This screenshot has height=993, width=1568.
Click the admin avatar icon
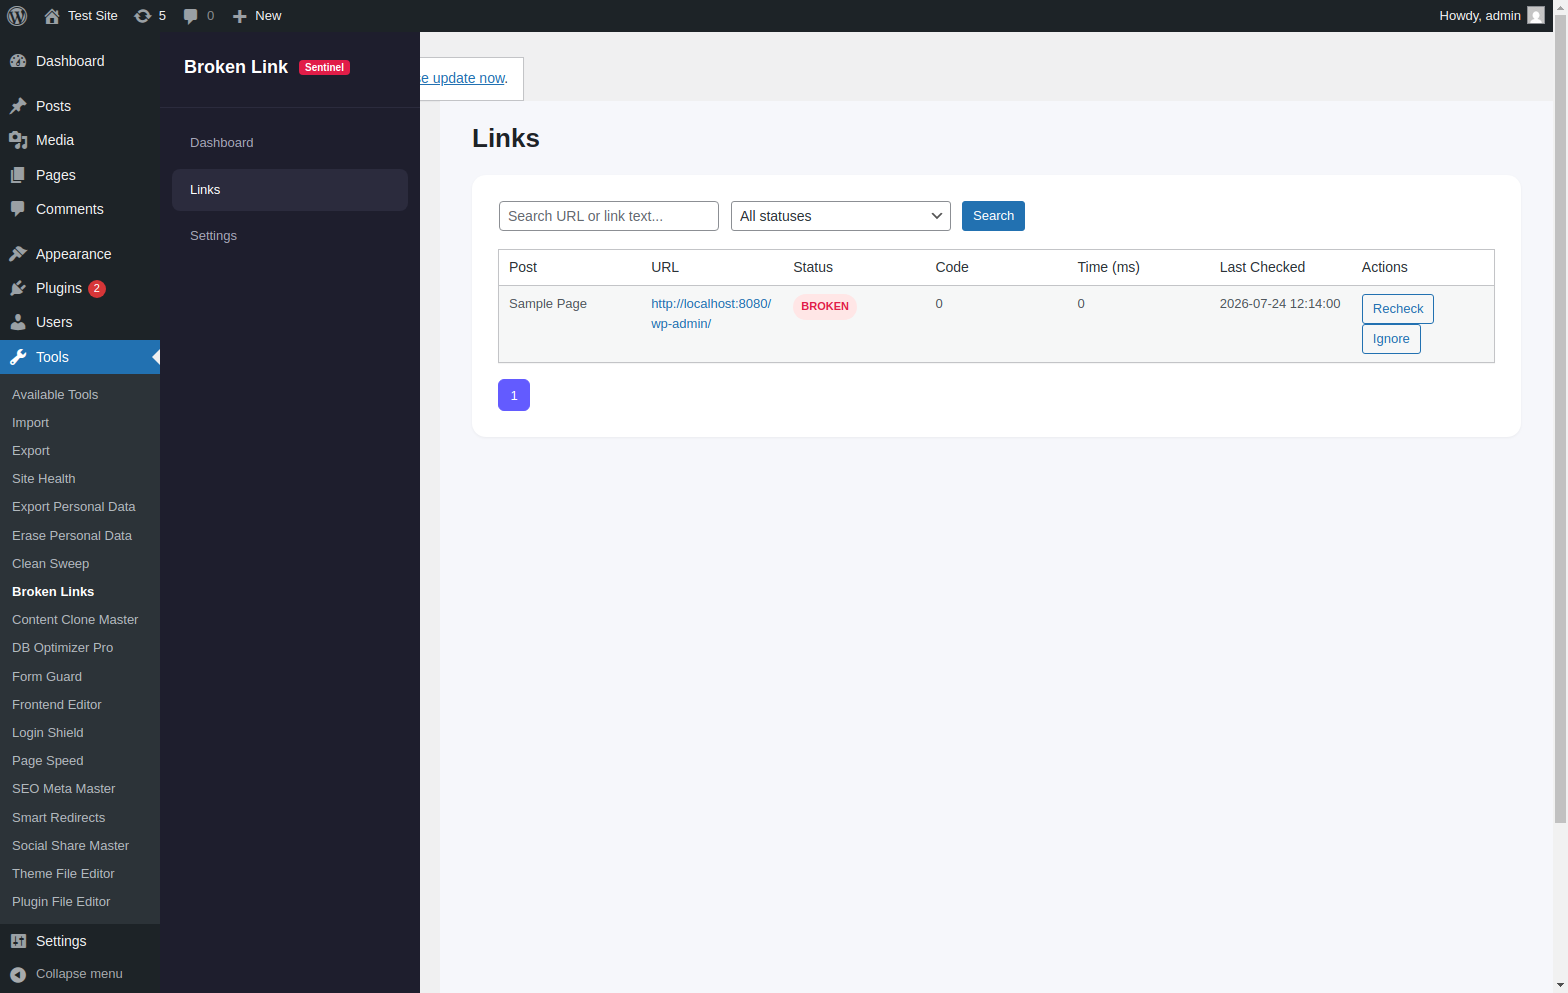(1536, 16)
